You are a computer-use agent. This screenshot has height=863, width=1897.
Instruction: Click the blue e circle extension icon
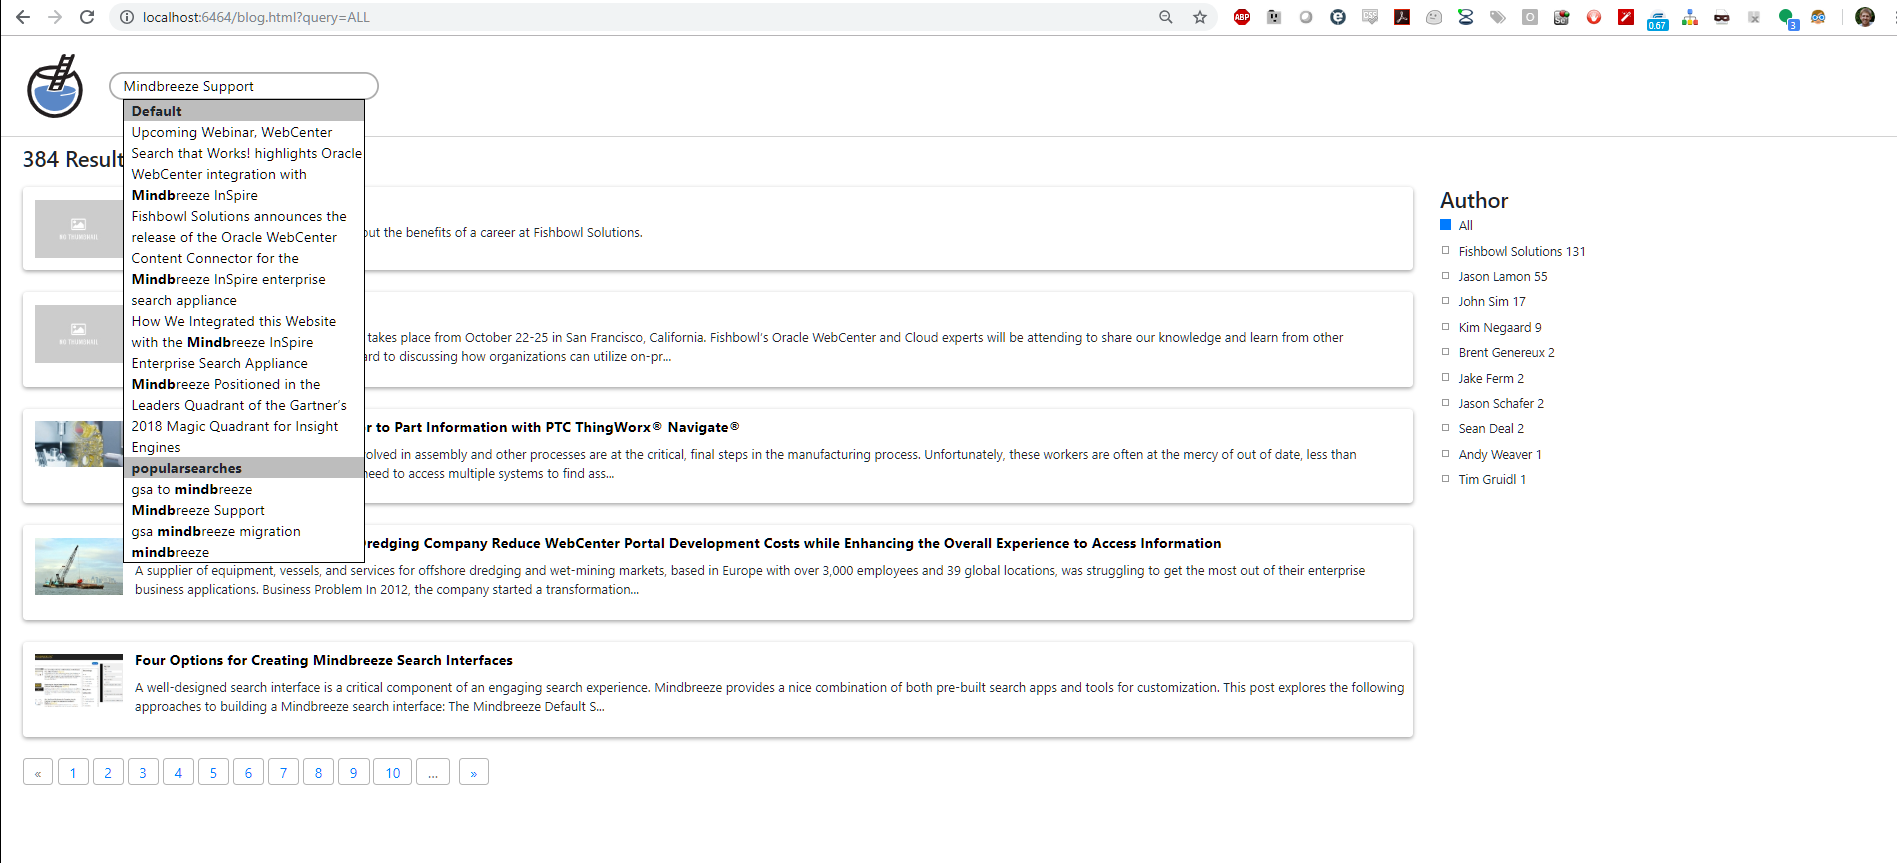1338,17
